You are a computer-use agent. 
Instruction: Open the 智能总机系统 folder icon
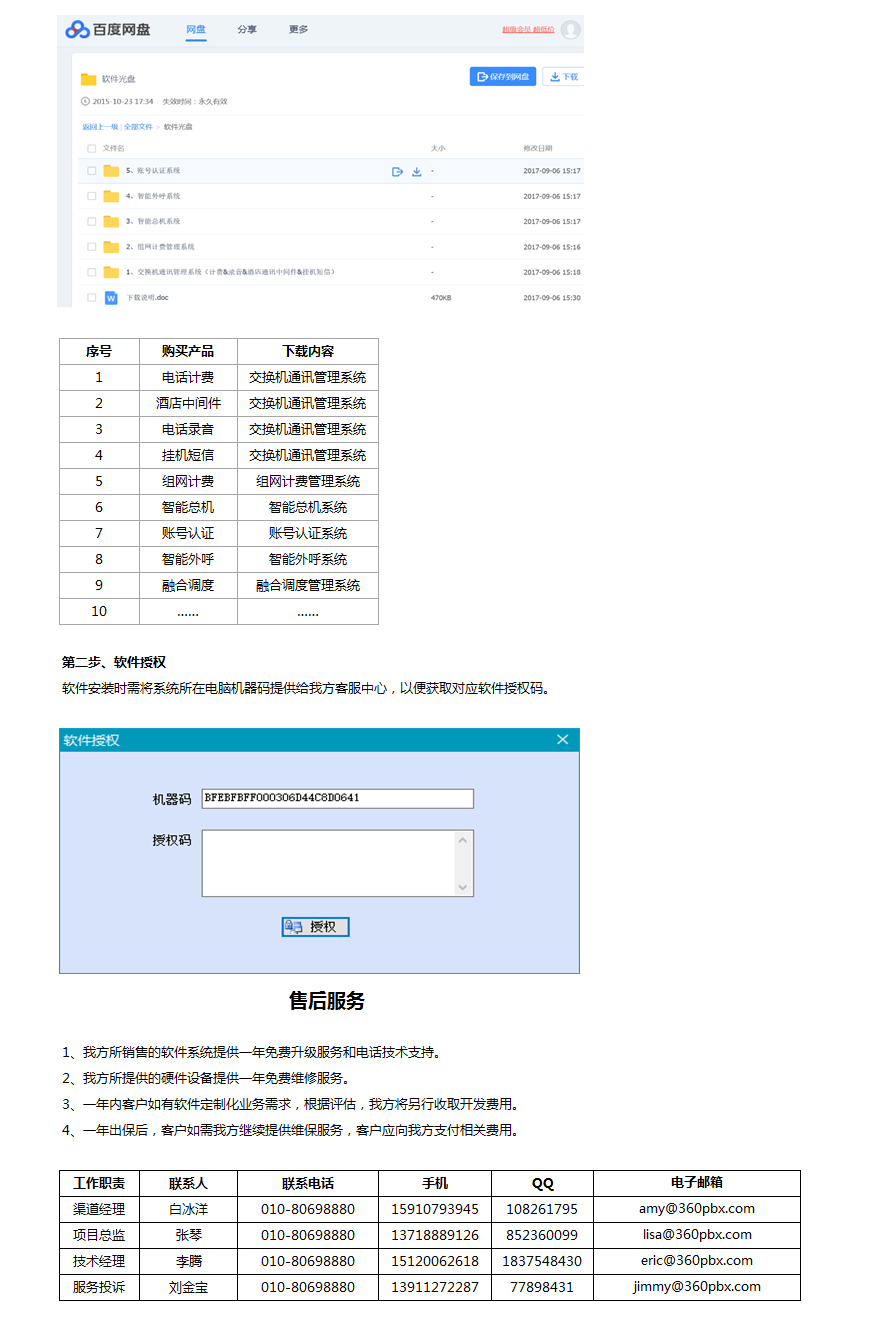111,222
